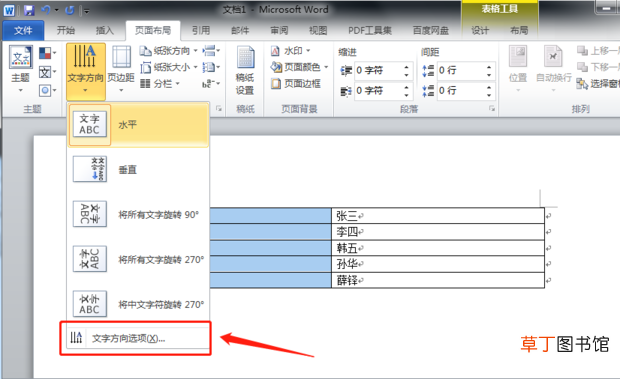Undo the last action
620x379 pixels.
coord(46,10)
